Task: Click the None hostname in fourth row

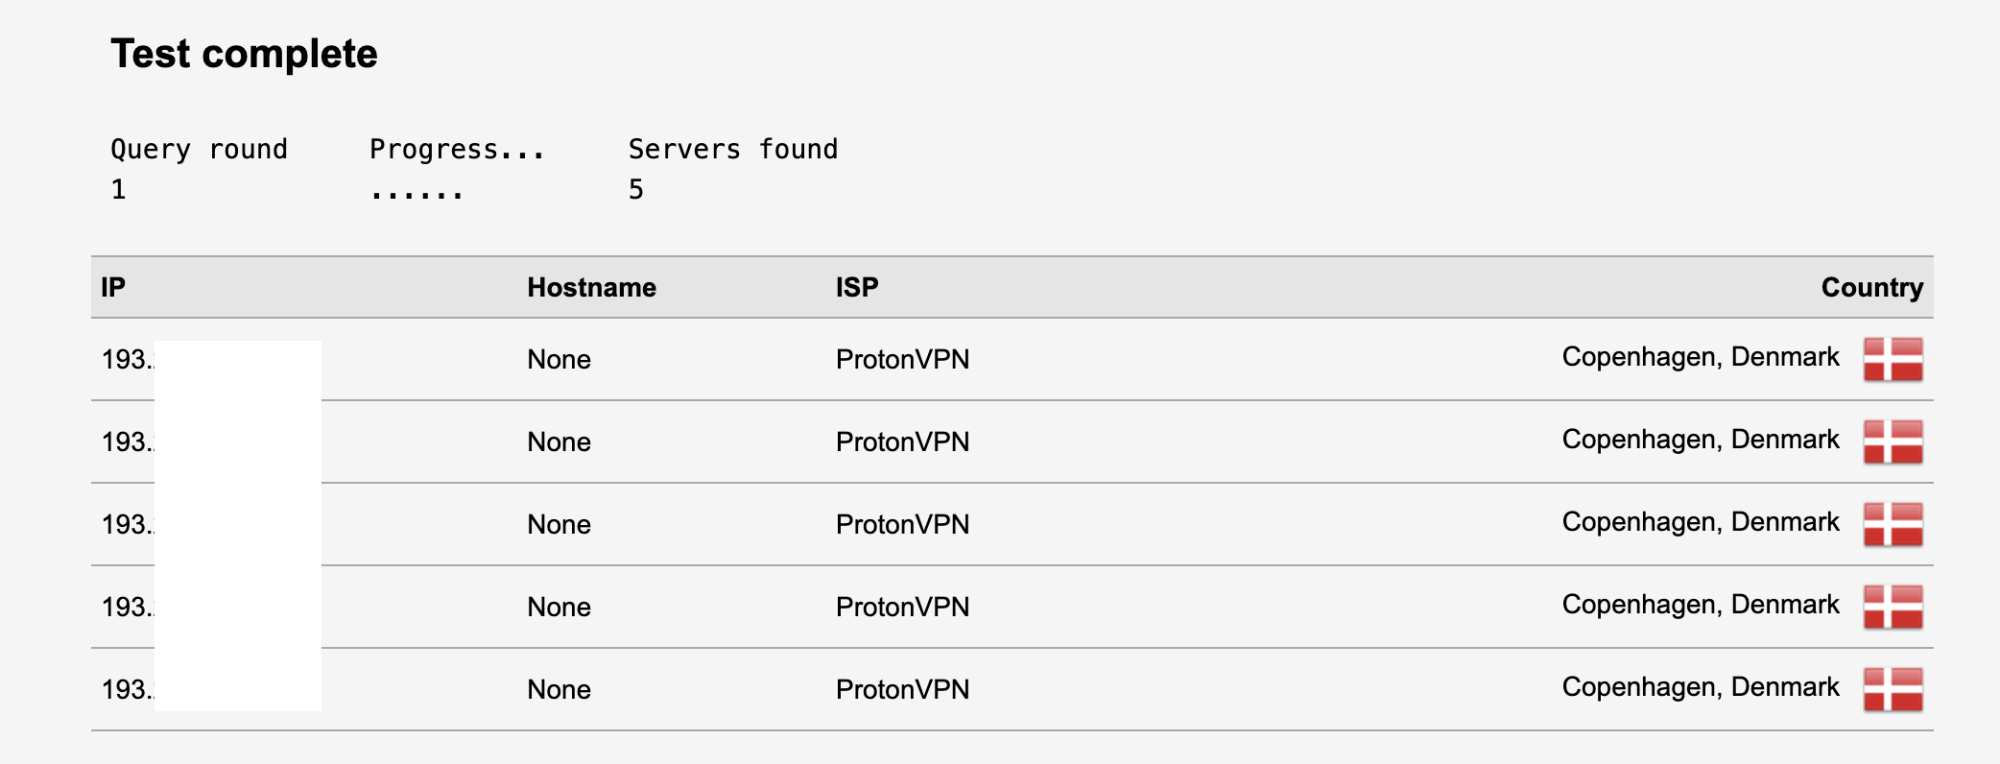Action: pyautogui.click(x=559, y=607)
